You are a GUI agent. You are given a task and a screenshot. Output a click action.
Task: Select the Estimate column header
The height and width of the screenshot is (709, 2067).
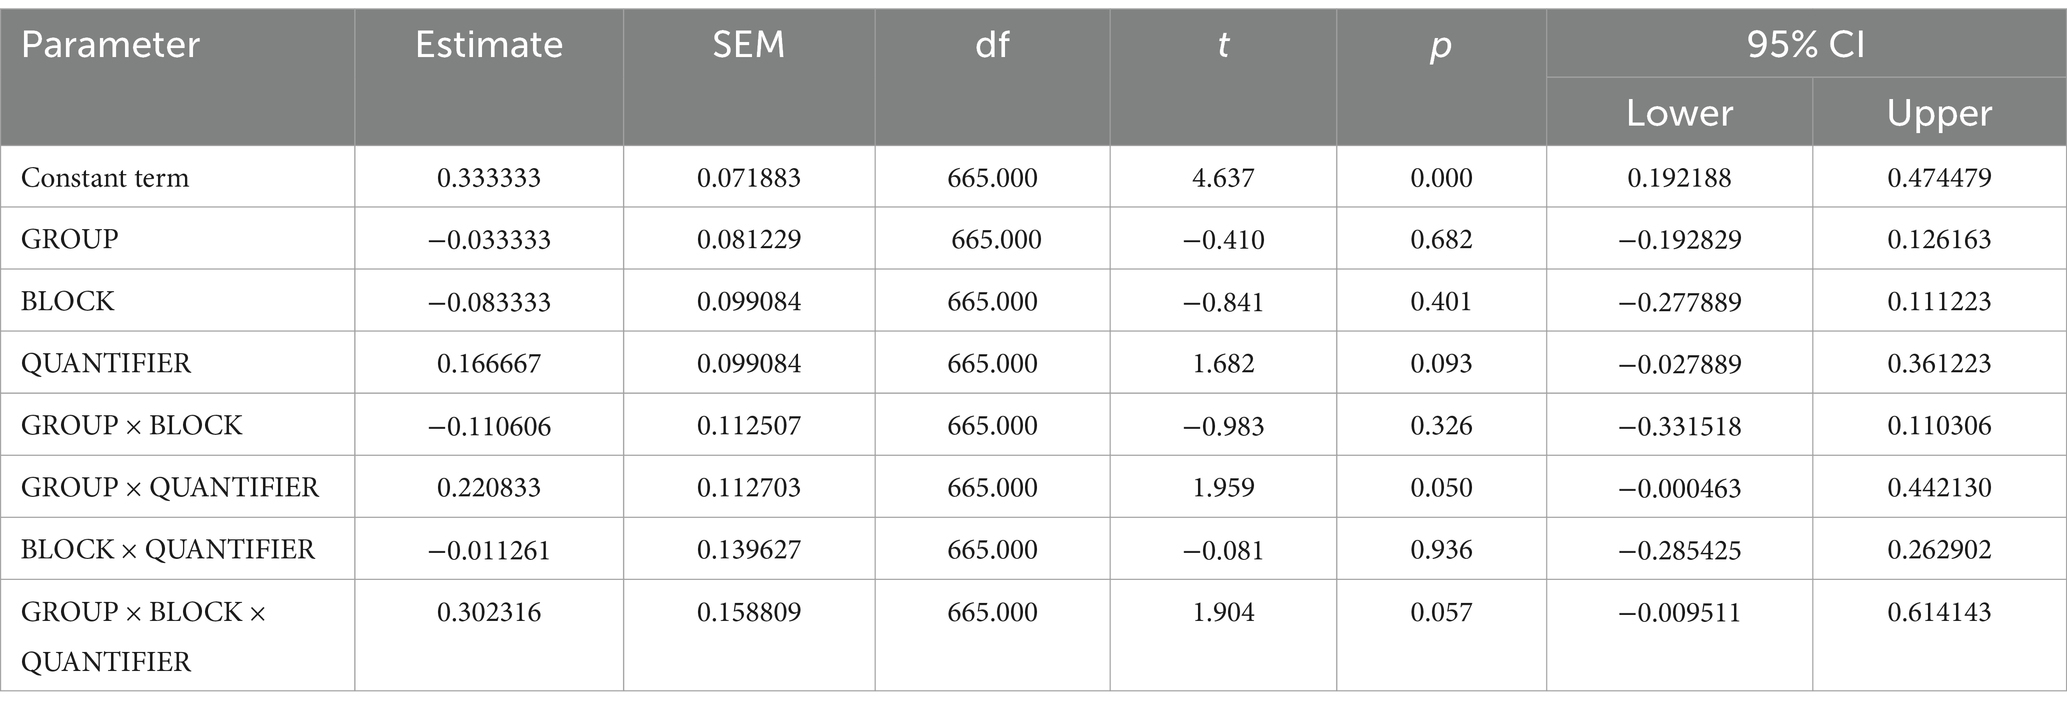coord(489,45)
